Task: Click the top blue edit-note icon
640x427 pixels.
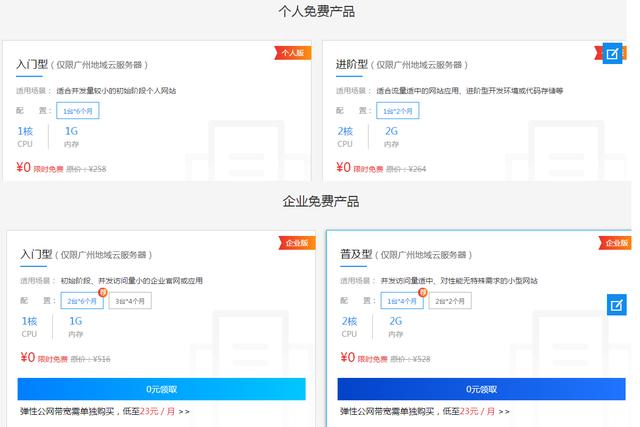Action: (612, 53)
